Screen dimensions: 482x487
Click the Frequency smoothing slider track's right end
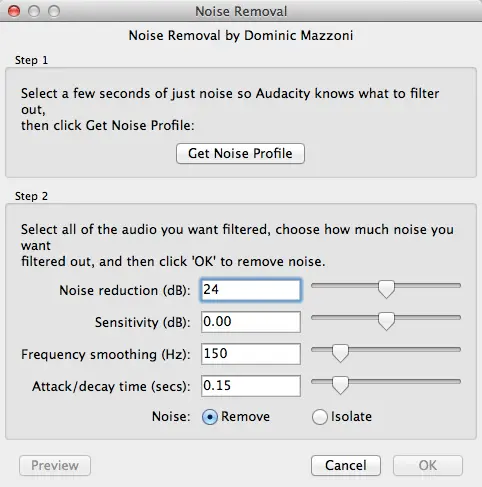[457, 350]
